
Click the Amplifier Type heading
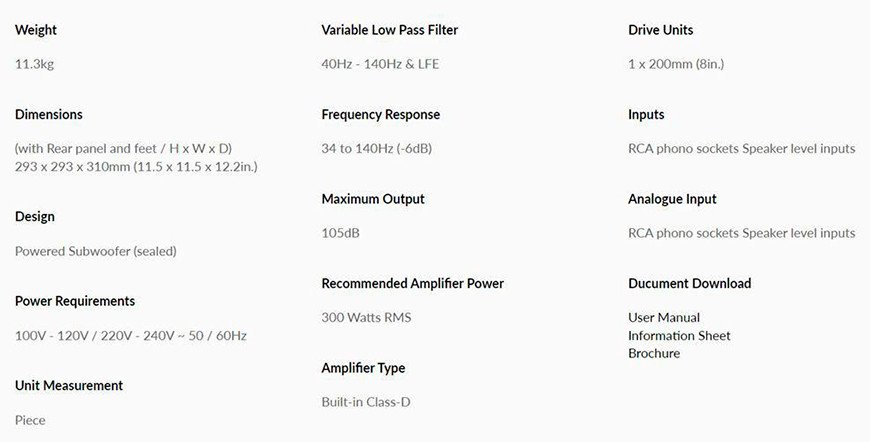coord(363,369)
